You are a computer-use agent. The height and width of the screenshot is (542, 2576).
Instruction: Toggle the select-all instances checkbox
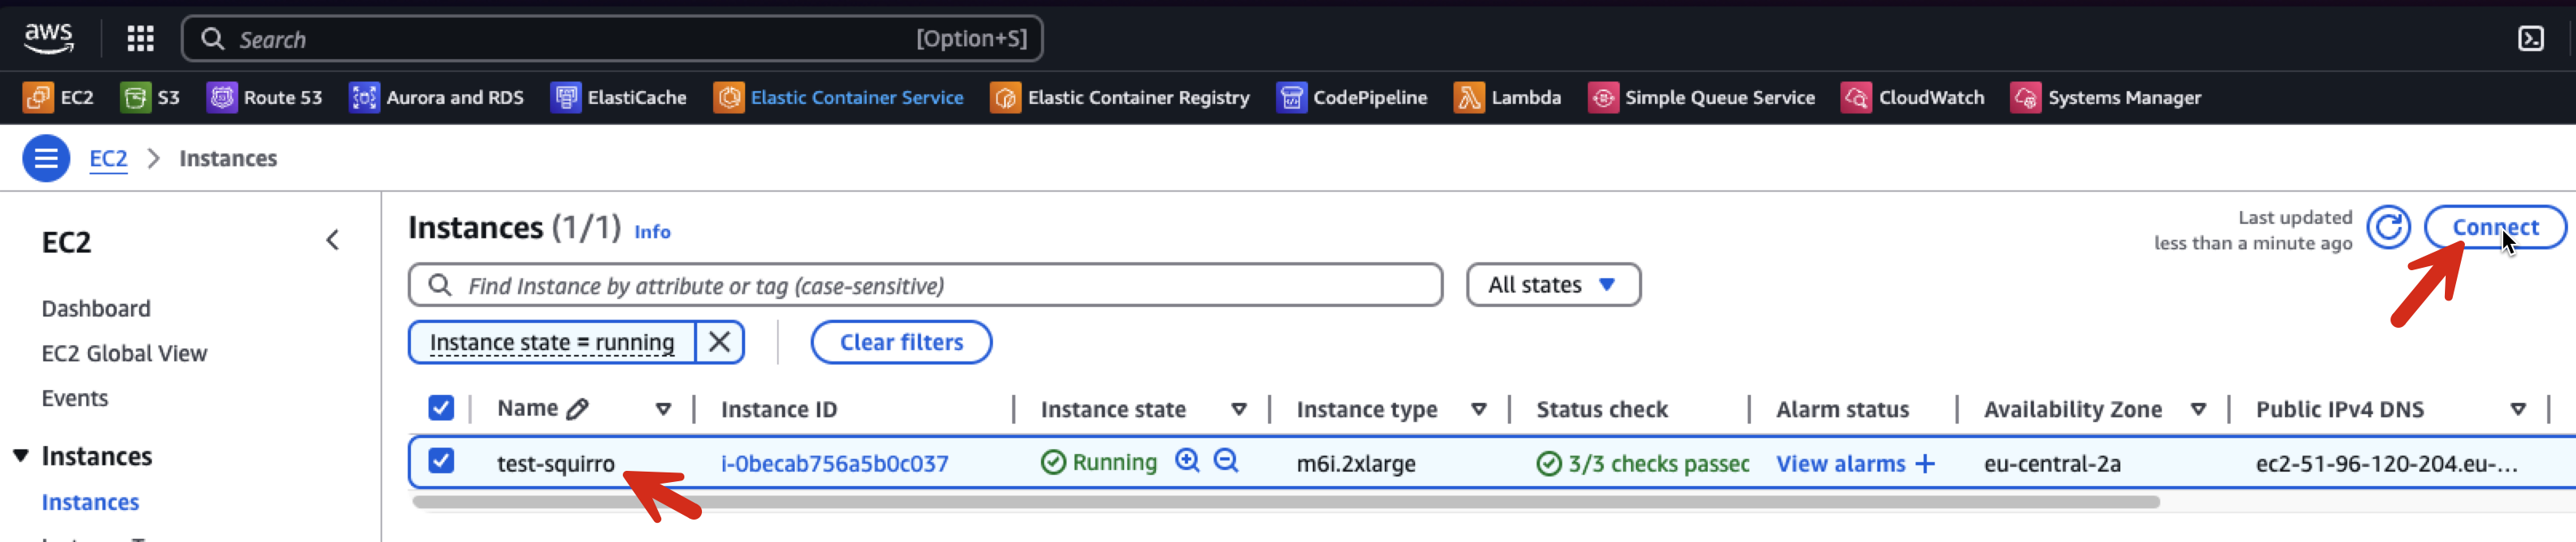point(441,408)
